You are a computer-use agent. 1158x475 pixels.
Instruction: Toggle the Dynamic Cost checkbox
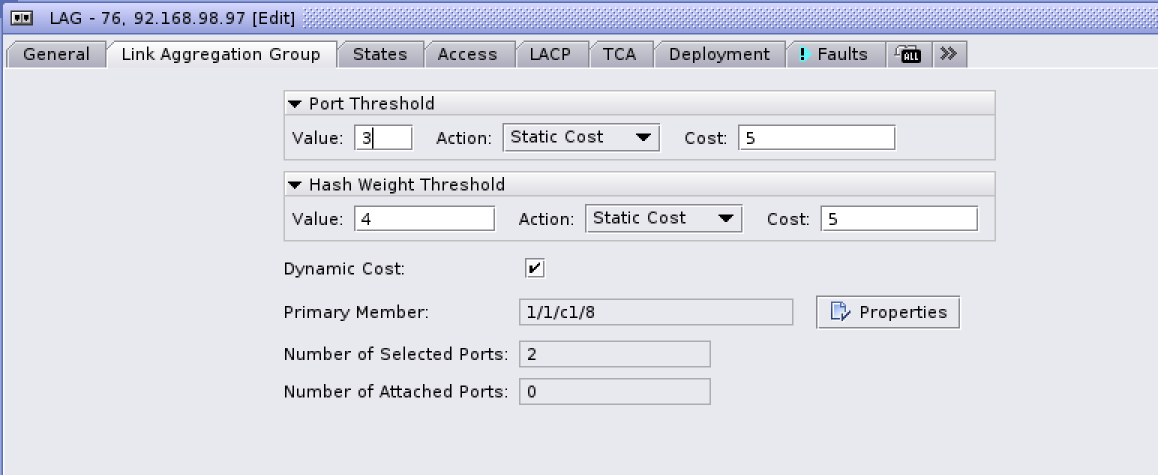point(535,268)
